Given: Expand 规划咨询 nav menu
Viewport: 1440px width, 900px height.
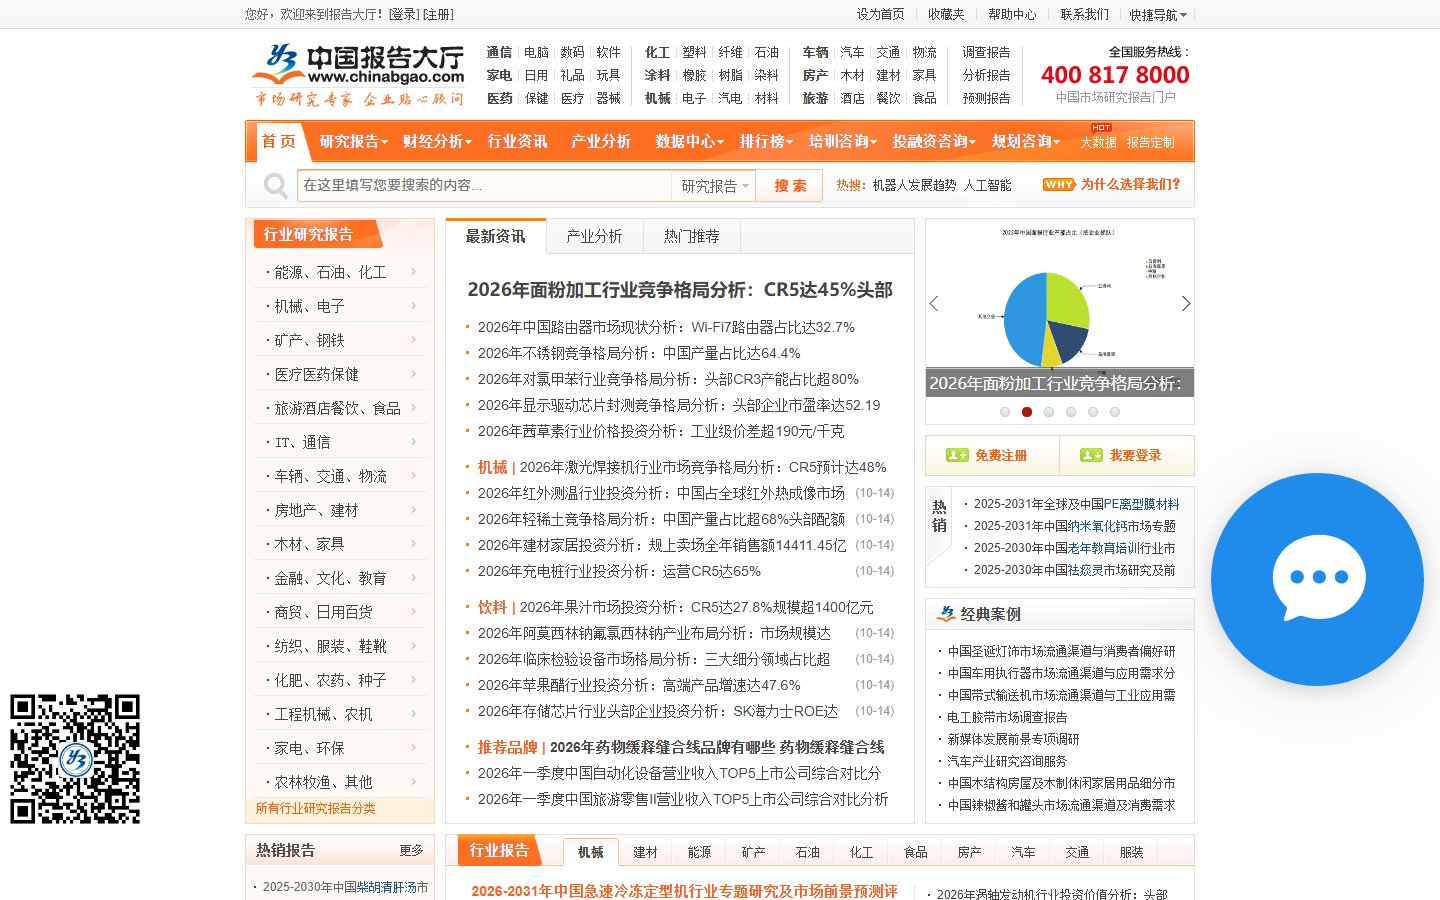Looking at the screenshot, I should pyautogui.click(x=1025, y=142).
